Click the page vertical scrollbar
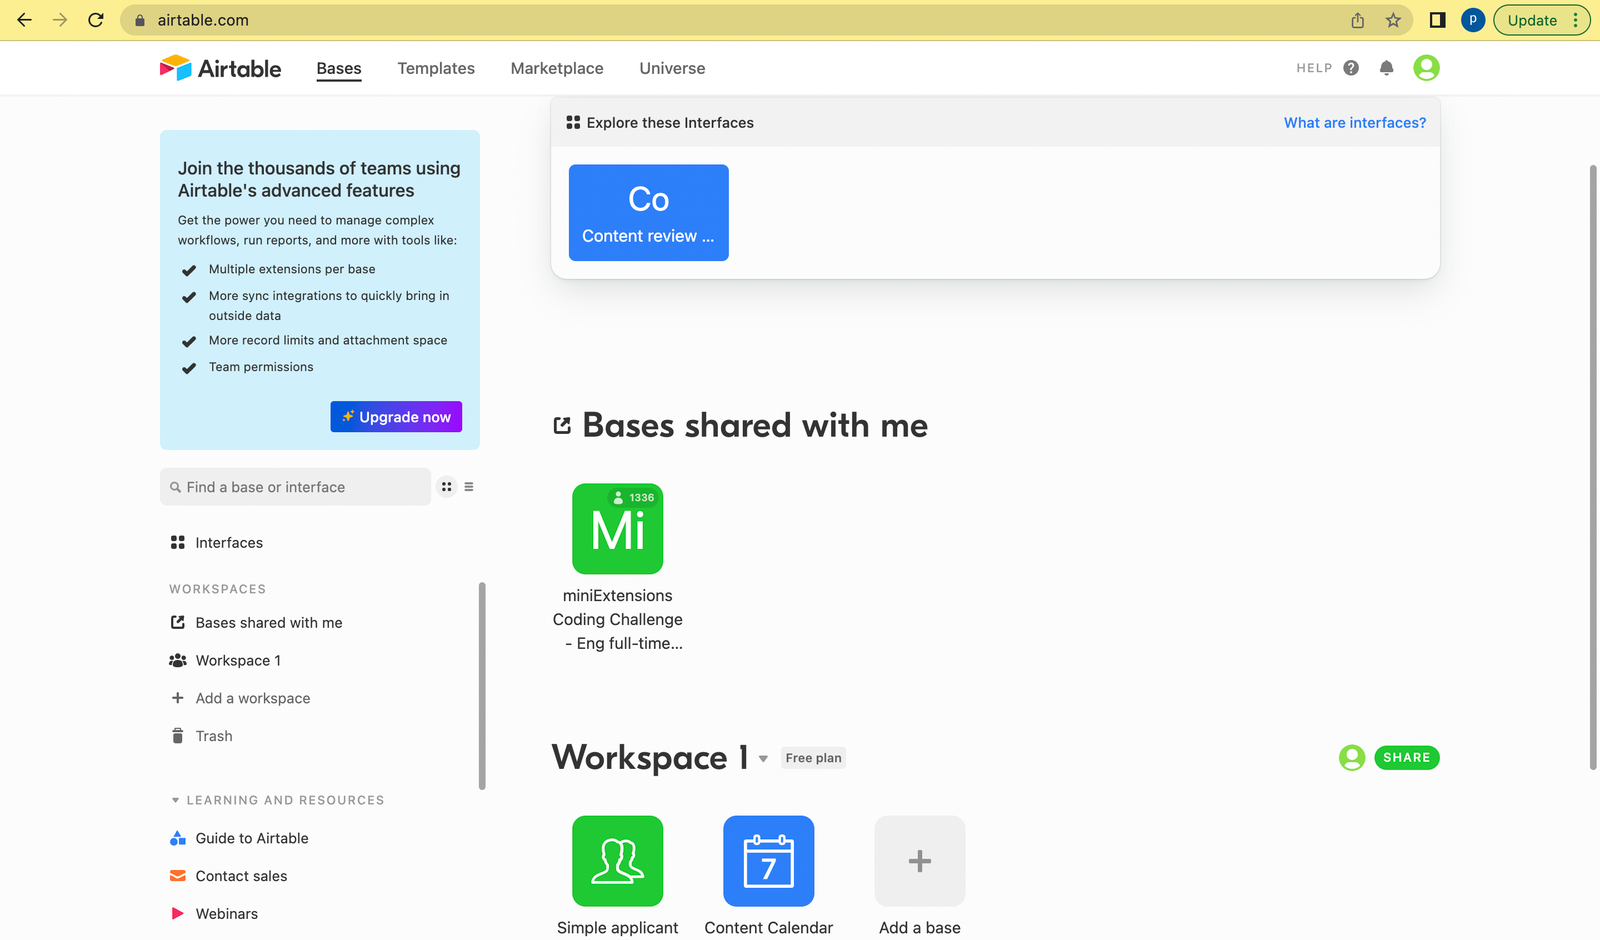This screenshot has width=1600, height=940. coord(1593,467)
